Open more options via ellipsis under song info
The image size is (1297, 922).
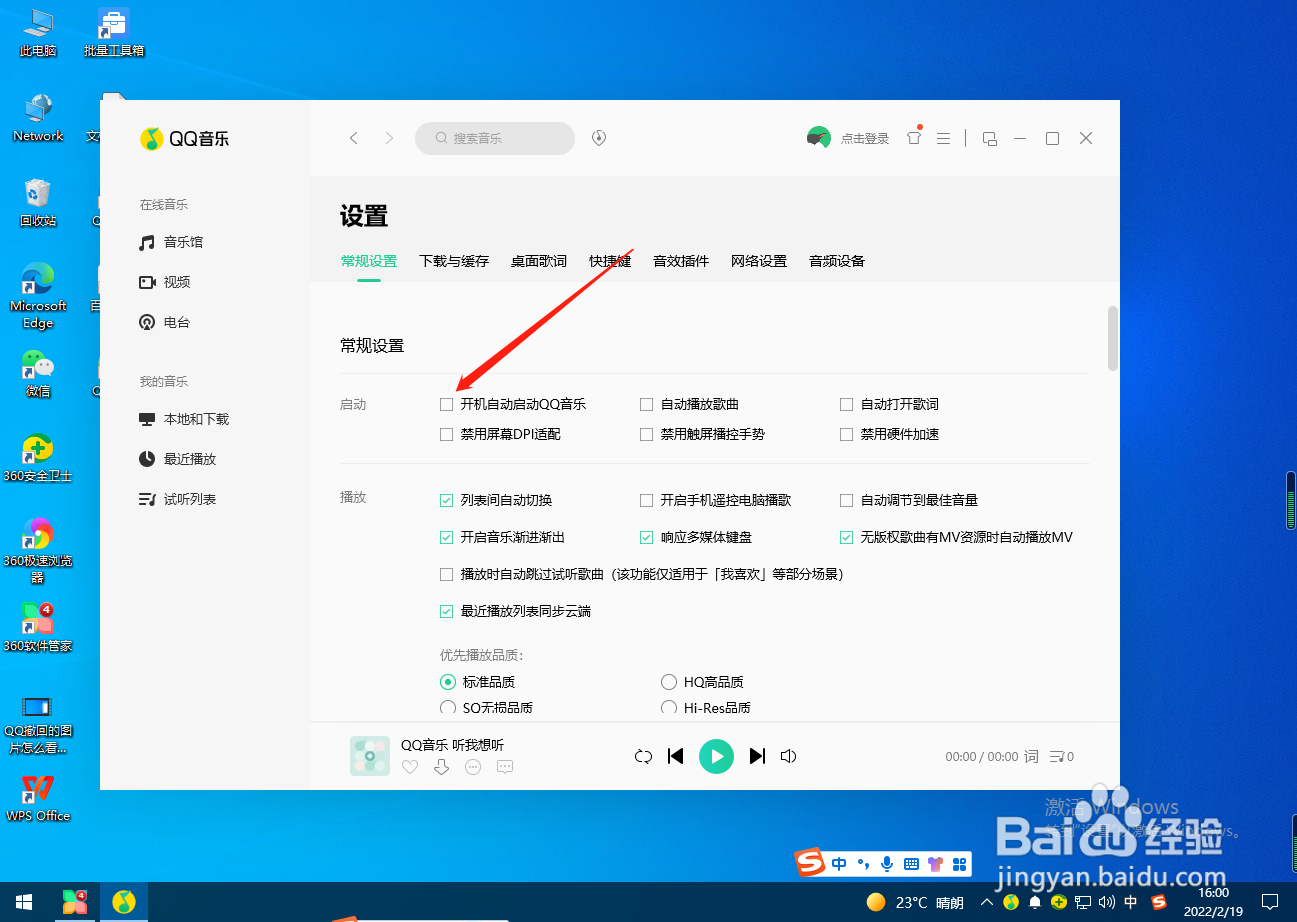pyautogui.click(x=473, y=766)
